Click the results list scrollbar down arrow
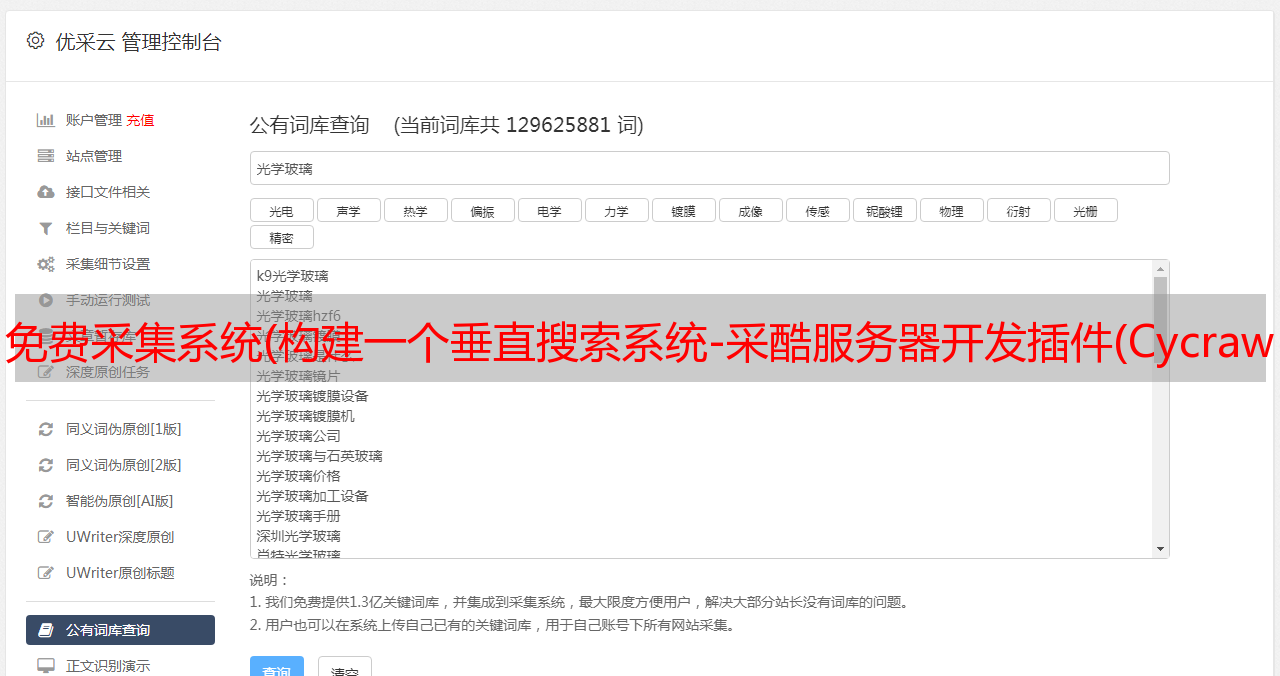 1160,549
